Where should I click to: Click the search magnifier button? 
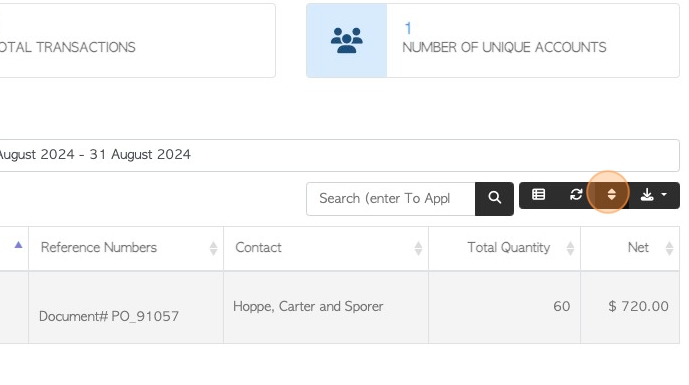[x=494, y=199]
